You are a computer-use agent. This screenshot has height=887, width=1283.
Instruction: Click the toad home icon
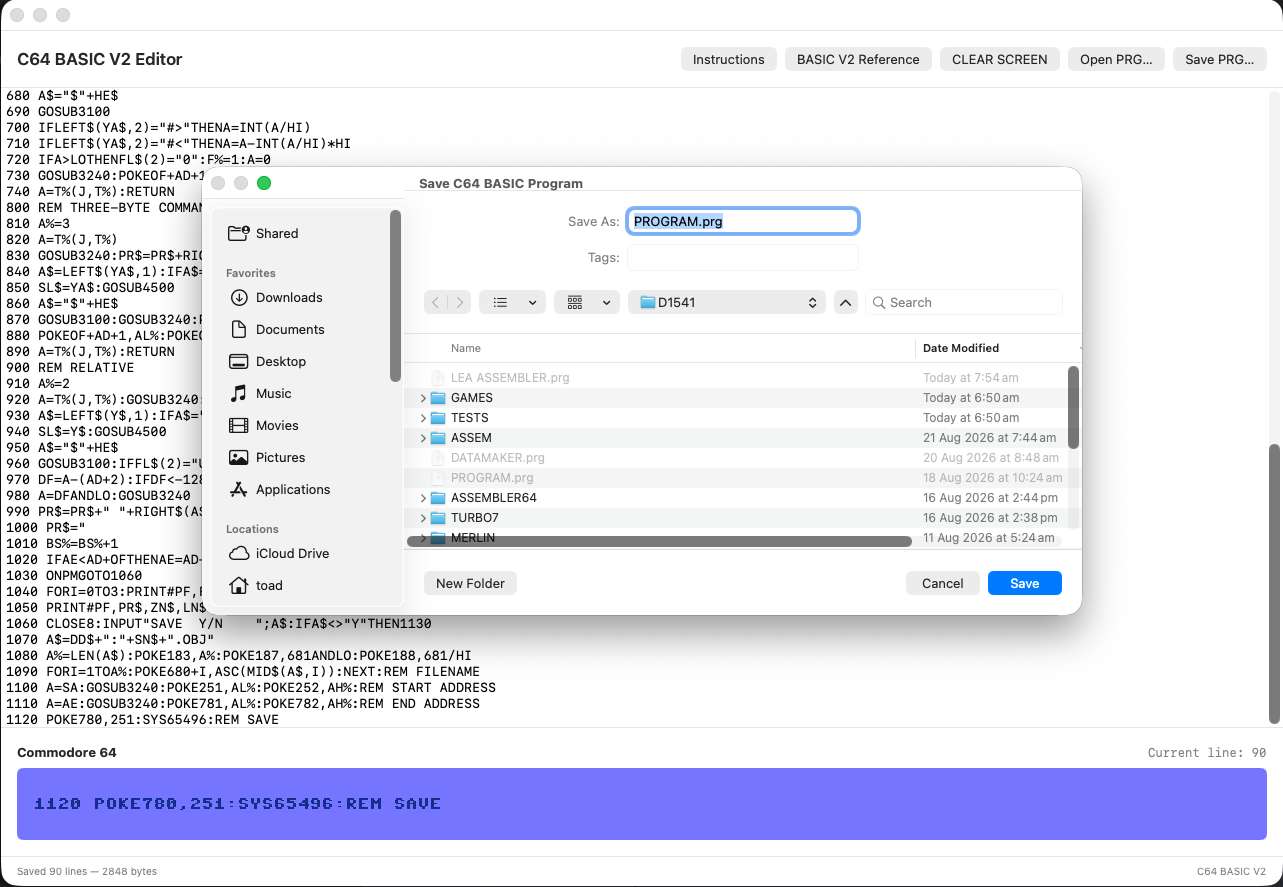pyautogui.click(x=238, y=585)
